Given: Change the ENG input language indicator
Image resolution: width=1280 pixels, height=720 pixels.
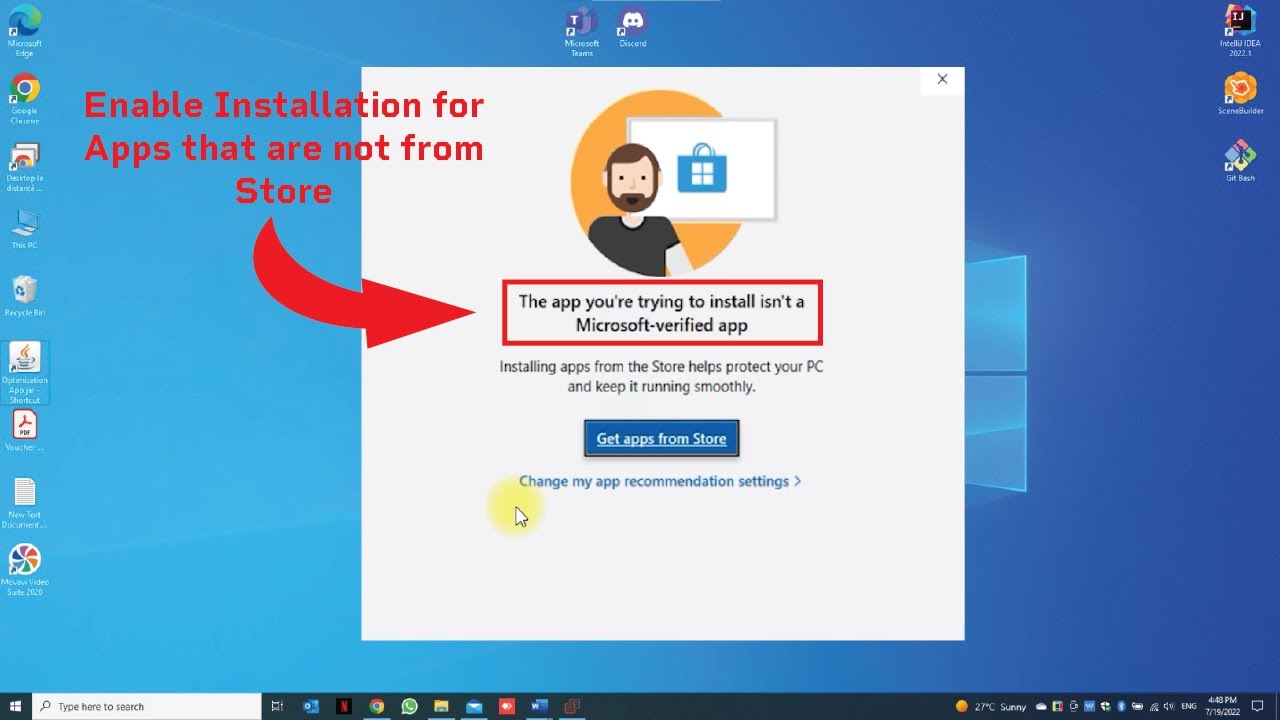Looking at the screenshot, I should point(1189,707).
